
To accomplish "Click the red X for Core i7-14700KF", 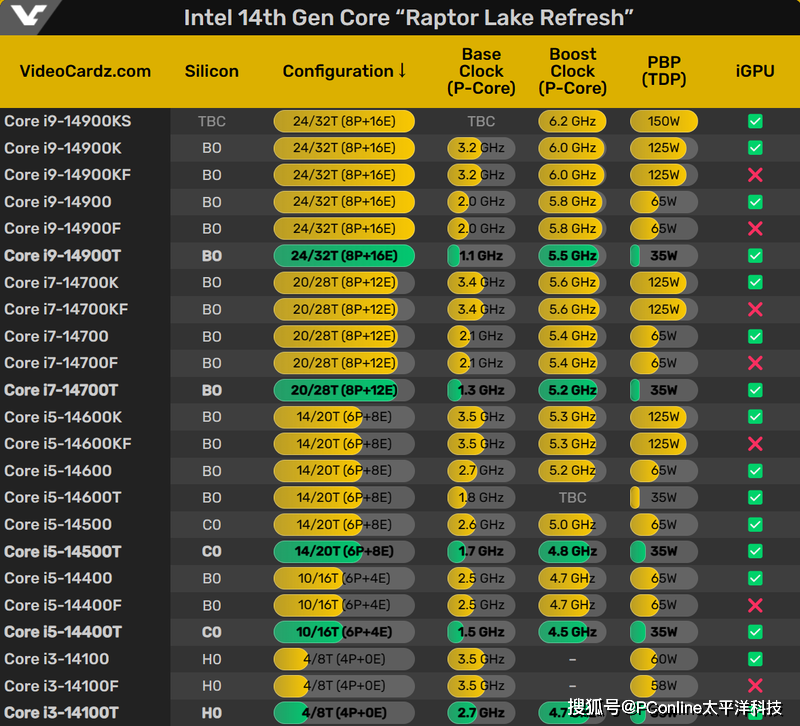I will point(755,309).
